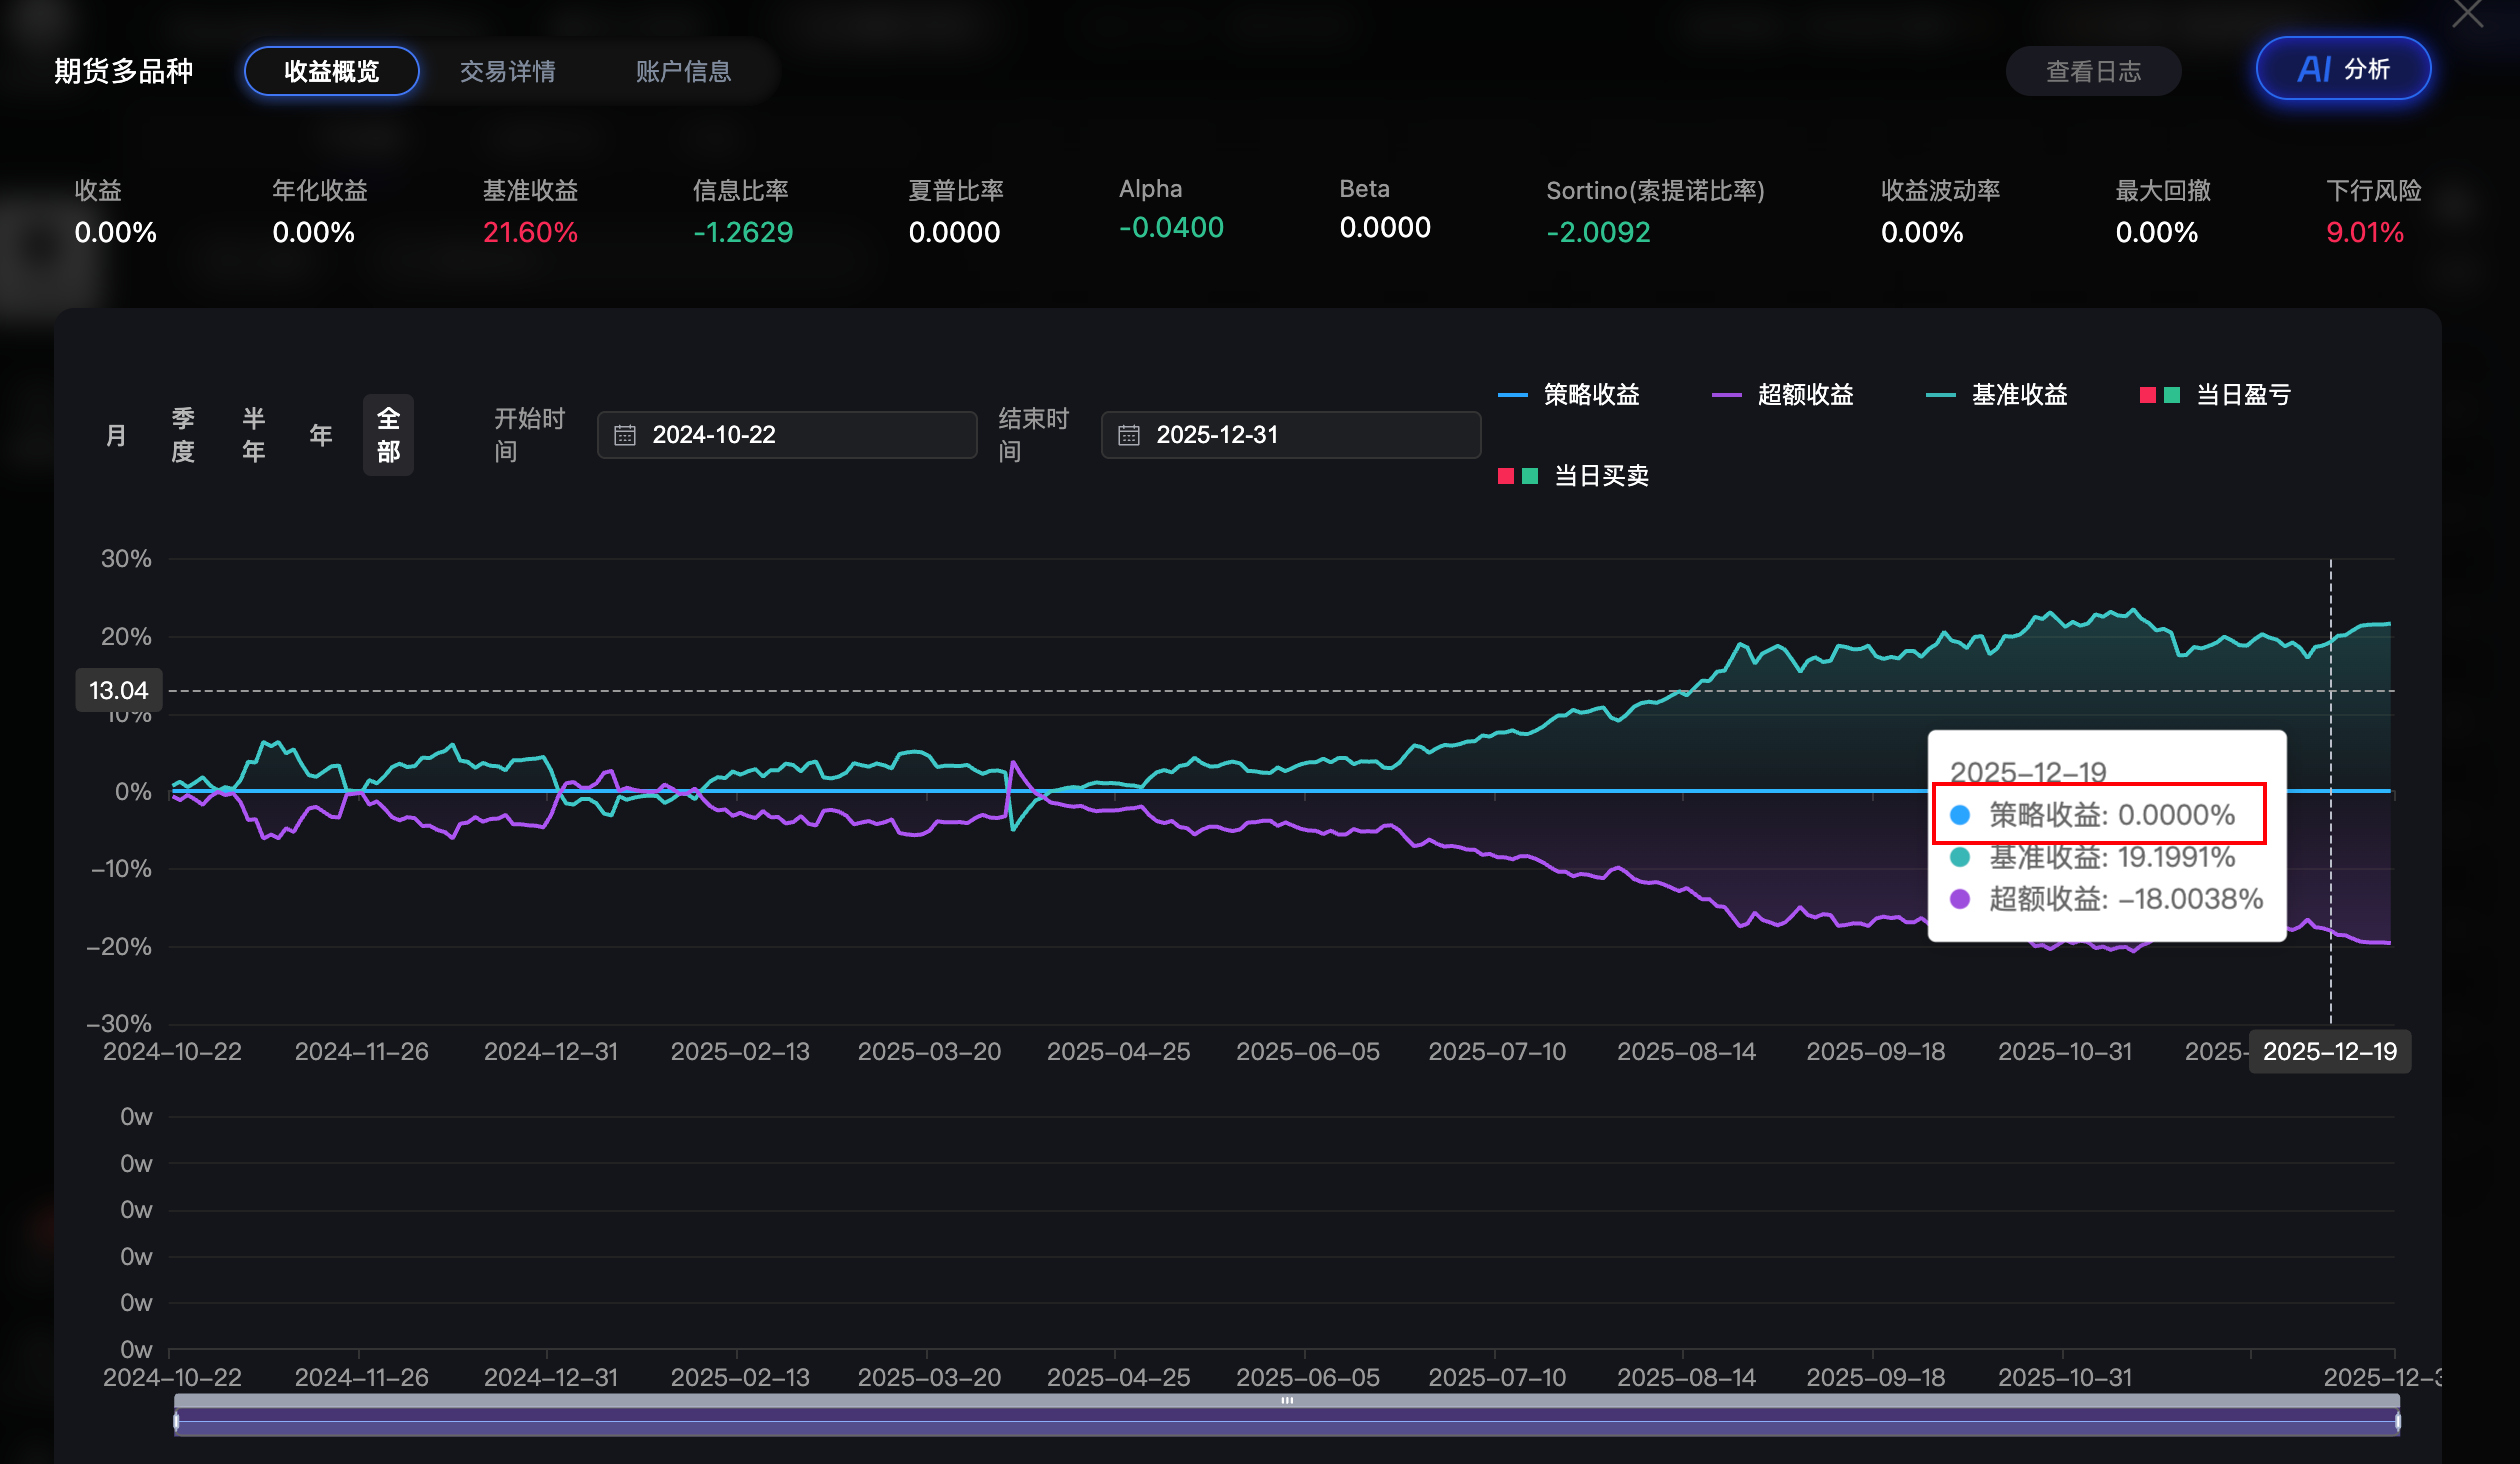Close the panel with the X icon

[2468, 13]
